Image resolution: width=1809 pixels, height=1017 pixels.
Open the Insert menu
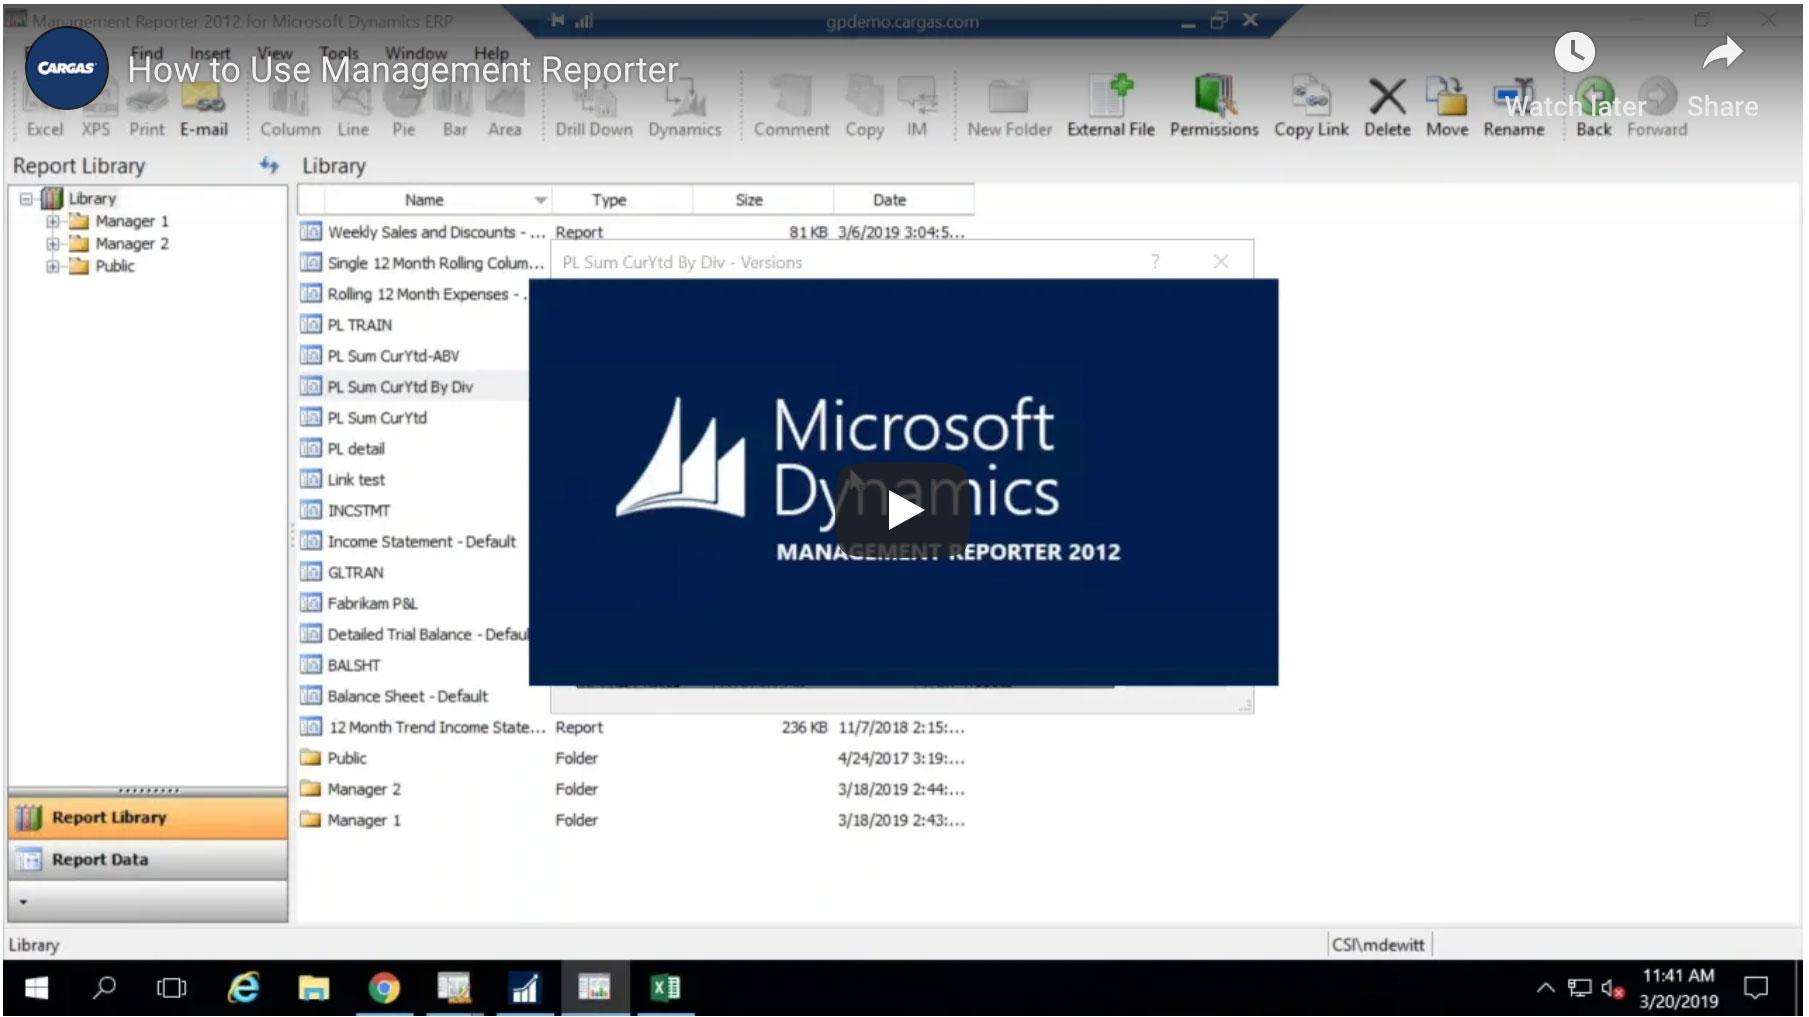click(210, 53)
